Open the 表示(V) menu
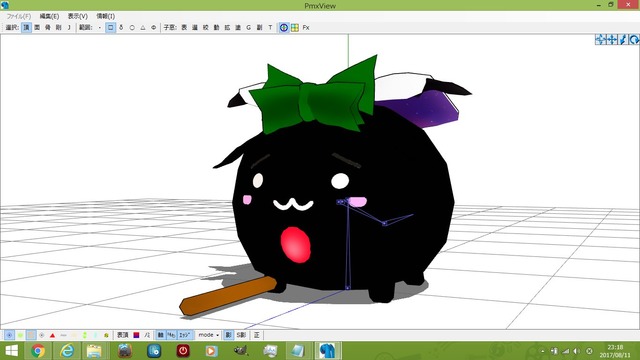This screenshot has height=360, width=640. coord(78,16)
